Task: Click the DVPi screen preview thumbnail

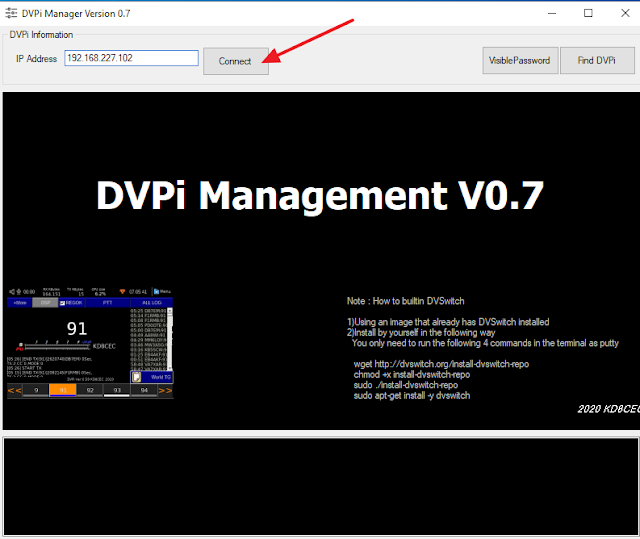Action: click(90, 342)
